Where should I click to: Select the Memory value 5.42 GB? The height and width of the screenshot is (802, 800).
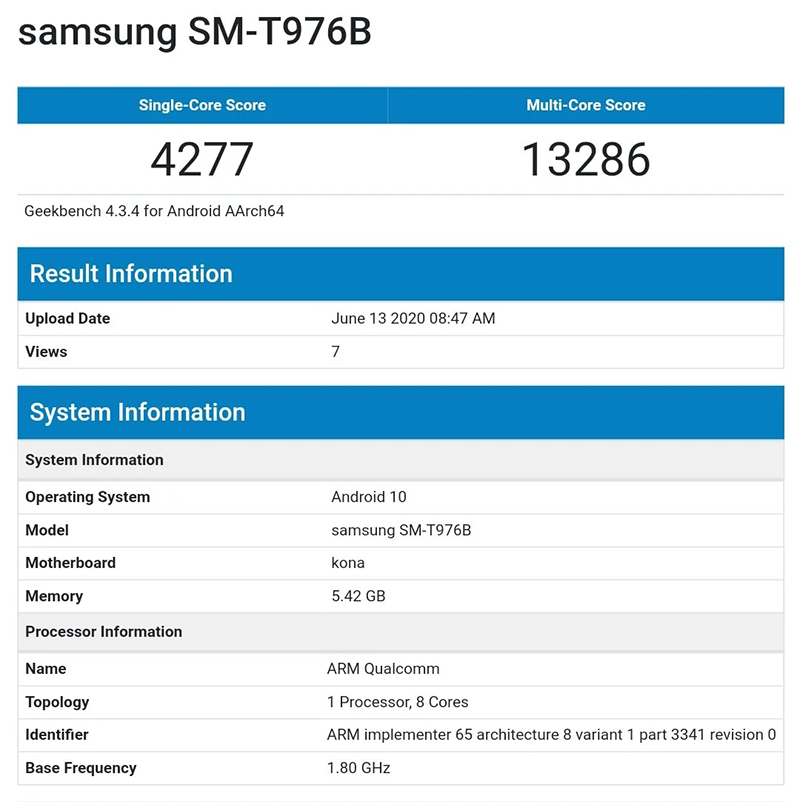358,596
